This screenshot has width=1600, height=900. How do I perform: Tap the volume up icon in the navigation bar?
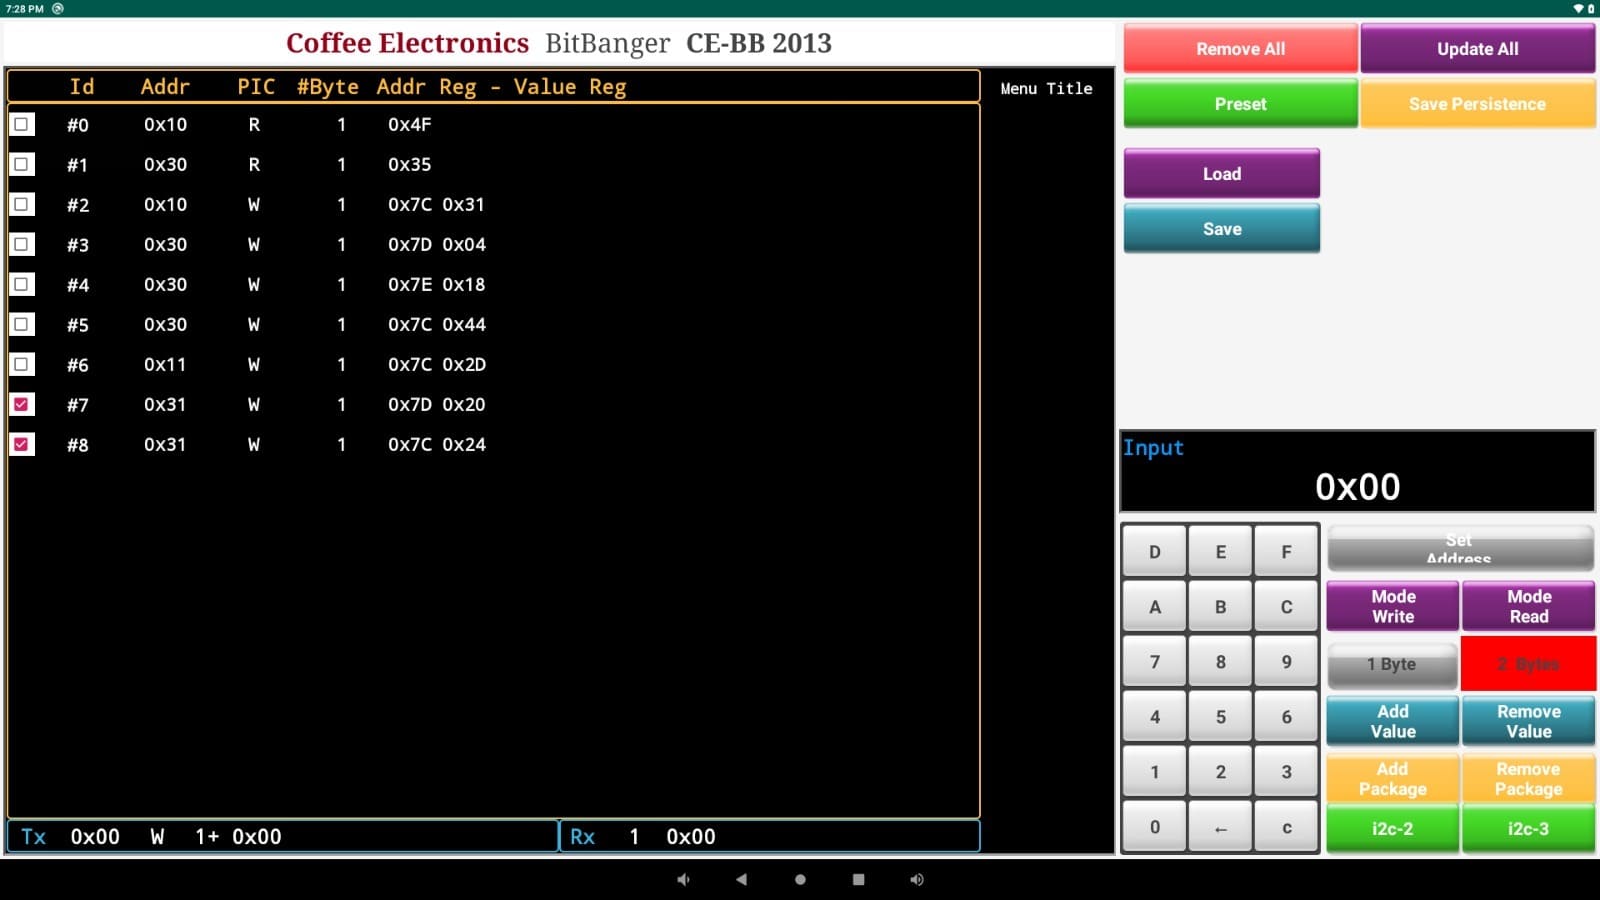click(915, 878)
